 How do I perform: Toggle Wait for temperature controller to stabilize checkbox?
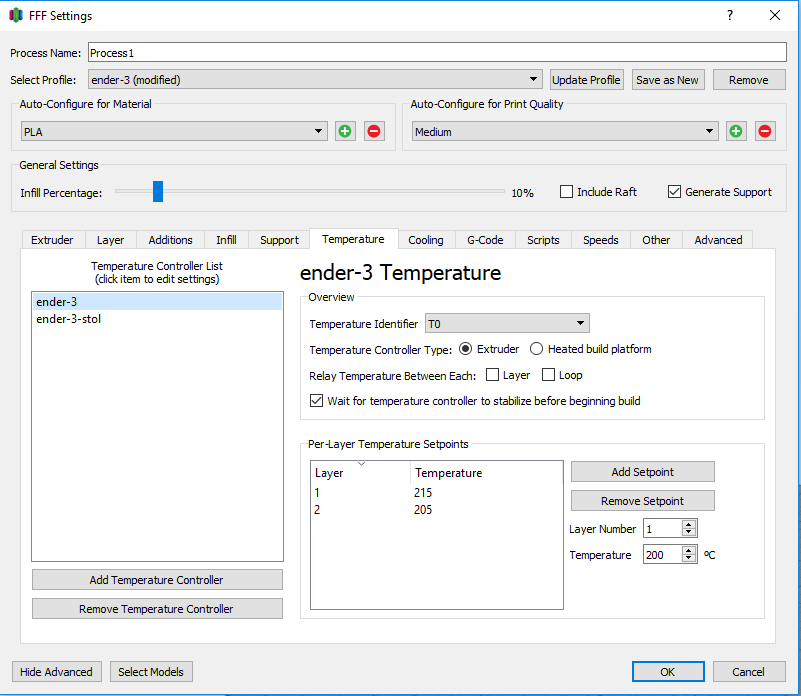click(x=316, y=401)
